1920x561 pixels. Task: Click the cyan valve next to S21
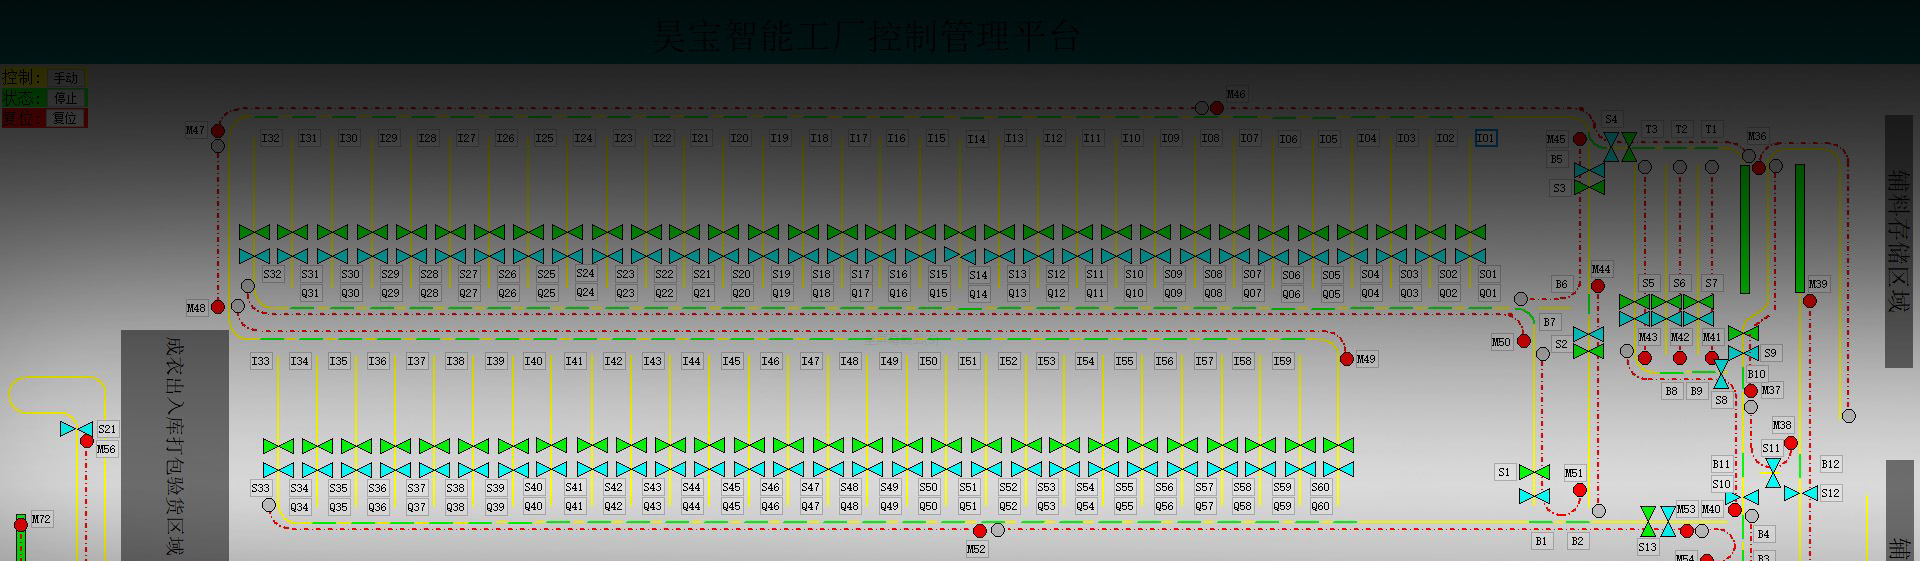(76, 429)
